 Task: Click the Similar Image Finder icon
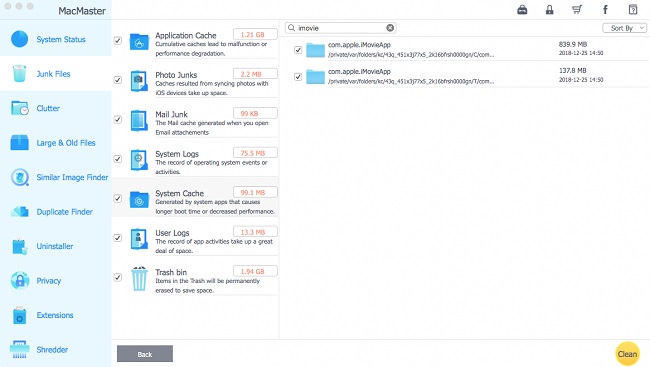[x=19, y=177]
